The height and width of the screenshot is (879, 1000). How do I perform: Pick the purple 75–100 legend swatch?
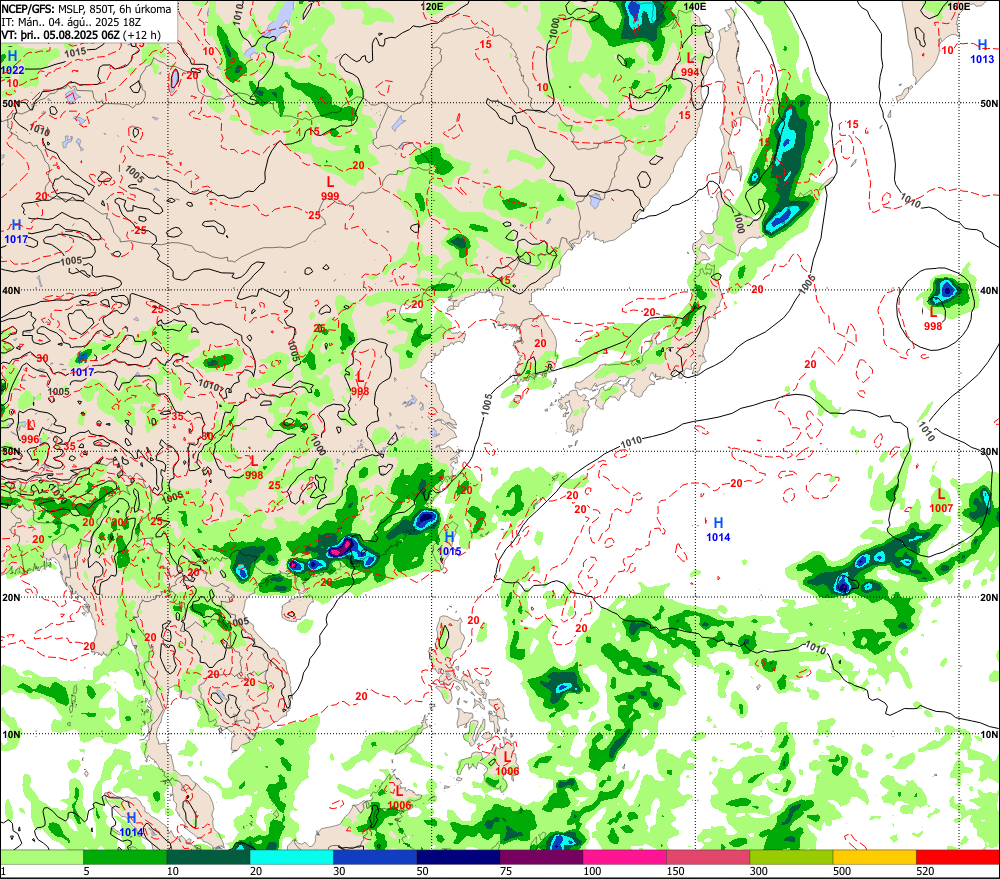542,857
